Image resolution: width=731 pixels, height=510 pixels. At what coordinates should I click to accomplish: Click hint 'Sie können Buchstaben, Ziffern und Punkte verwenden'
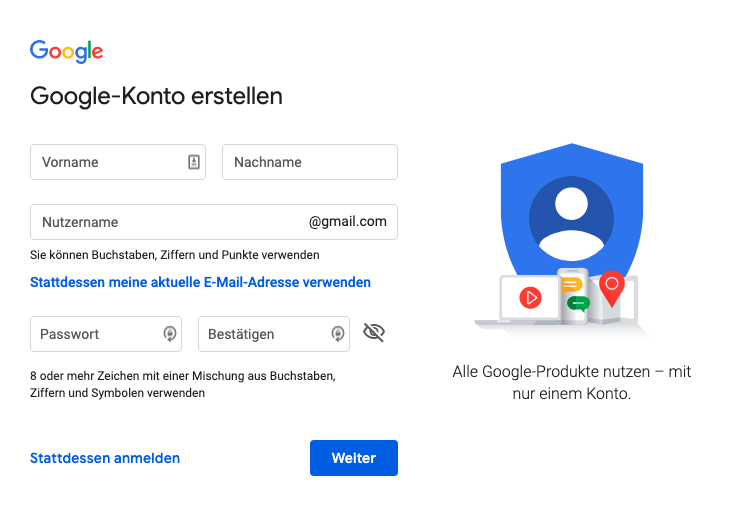[x=175, y=255]
